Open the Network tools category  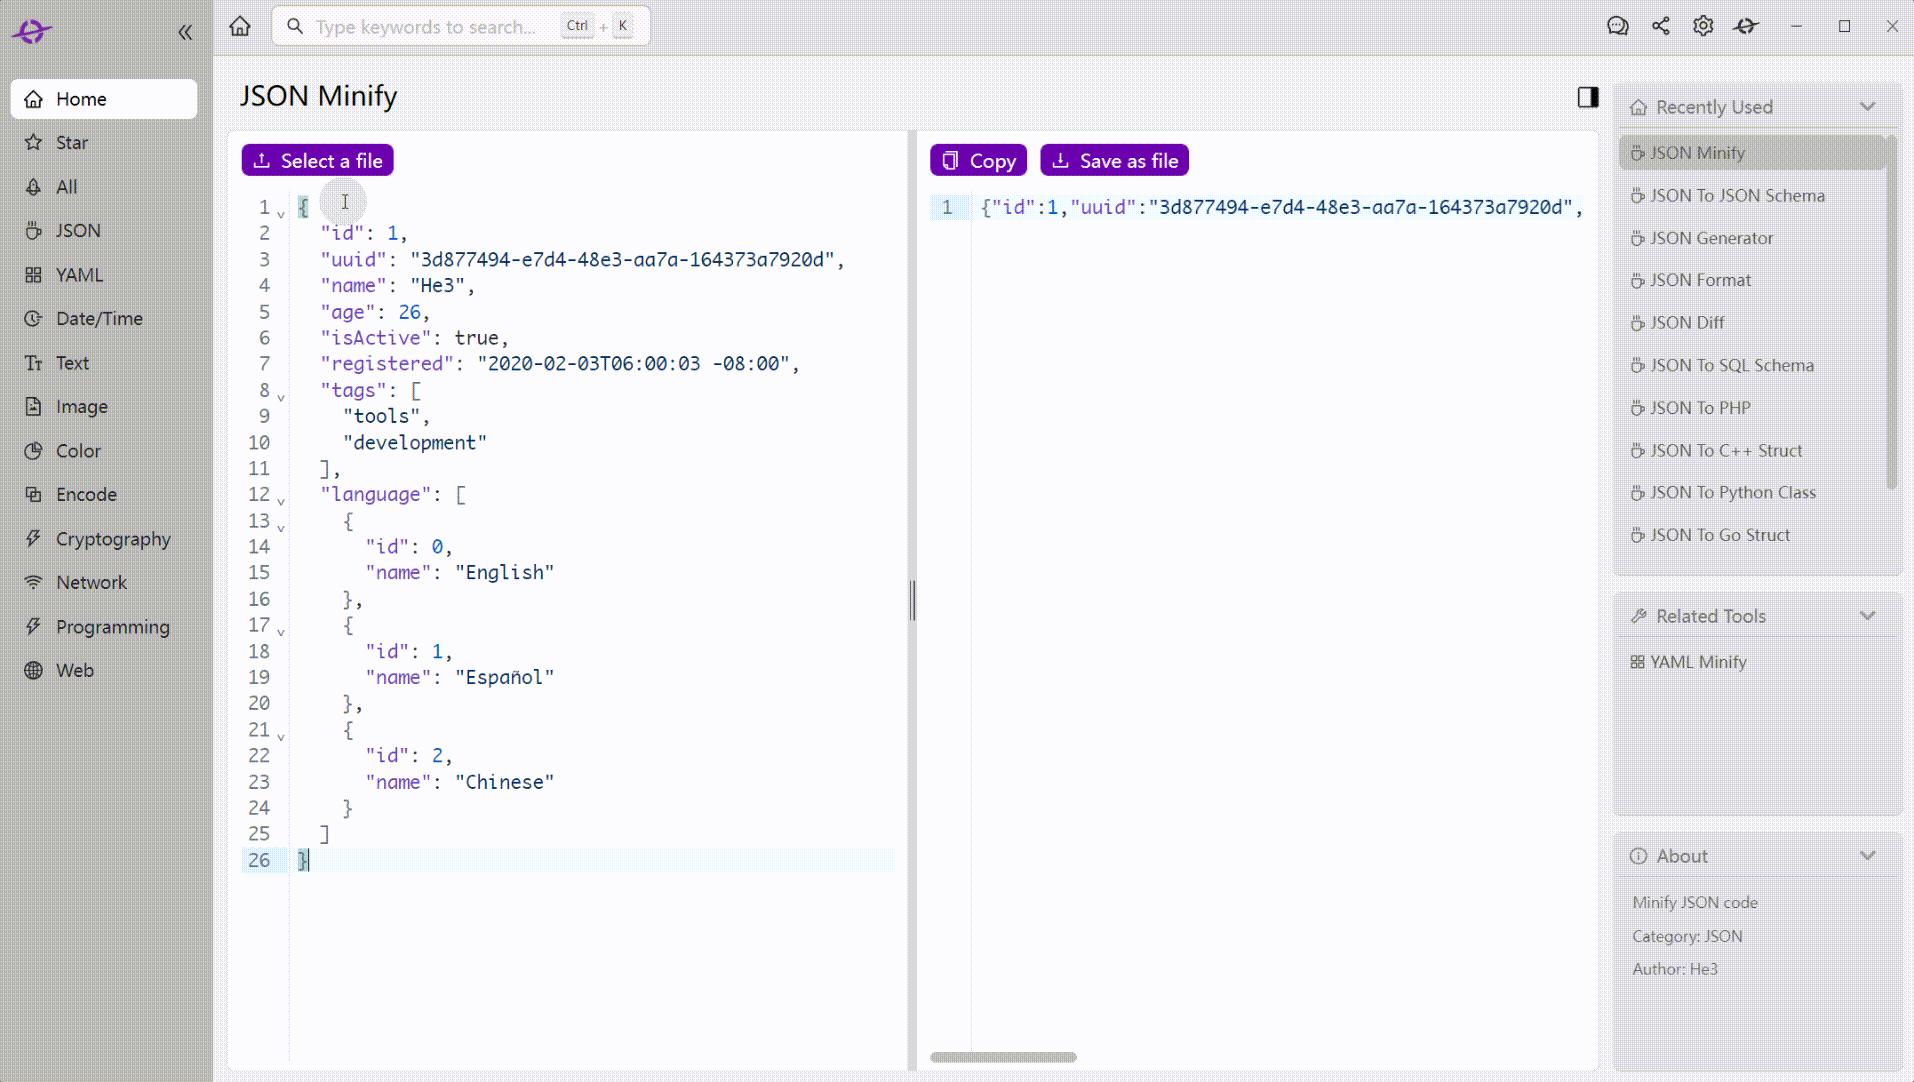(90, 582)
